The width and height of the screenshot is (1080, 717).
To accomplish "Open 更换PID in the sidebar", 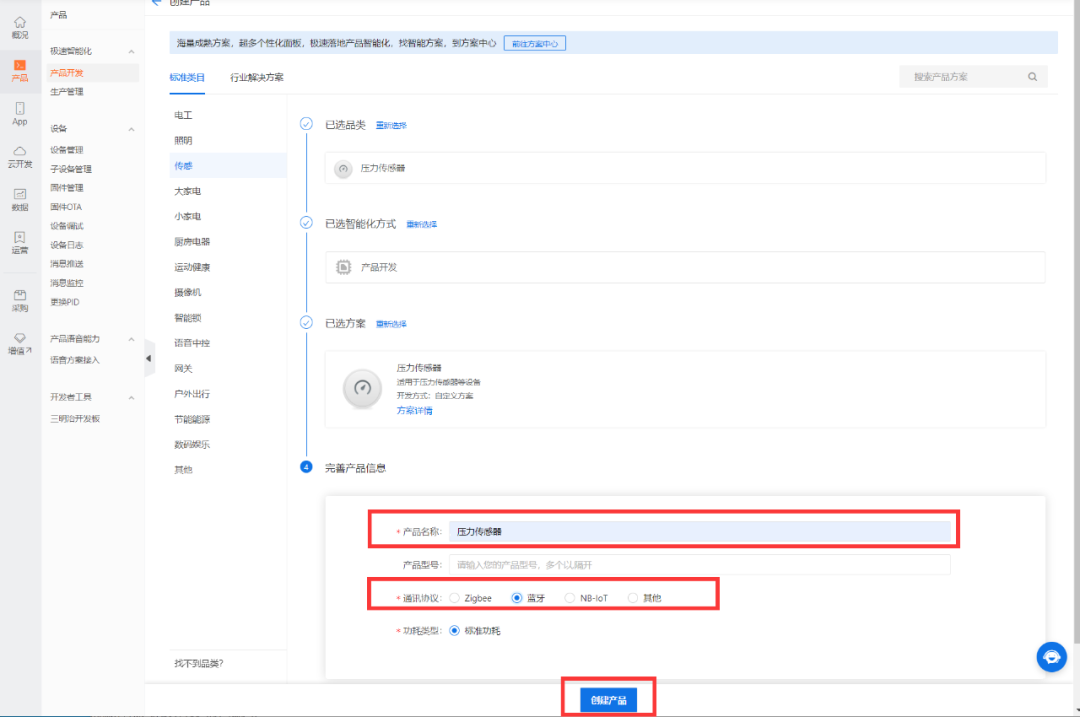I will [x=65, y=302].
